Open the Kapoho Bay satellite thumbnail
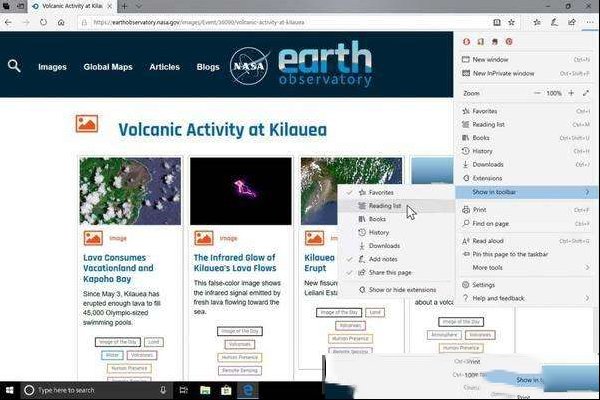The width and height of the screenshot is (600, 400). coord(130,191)
